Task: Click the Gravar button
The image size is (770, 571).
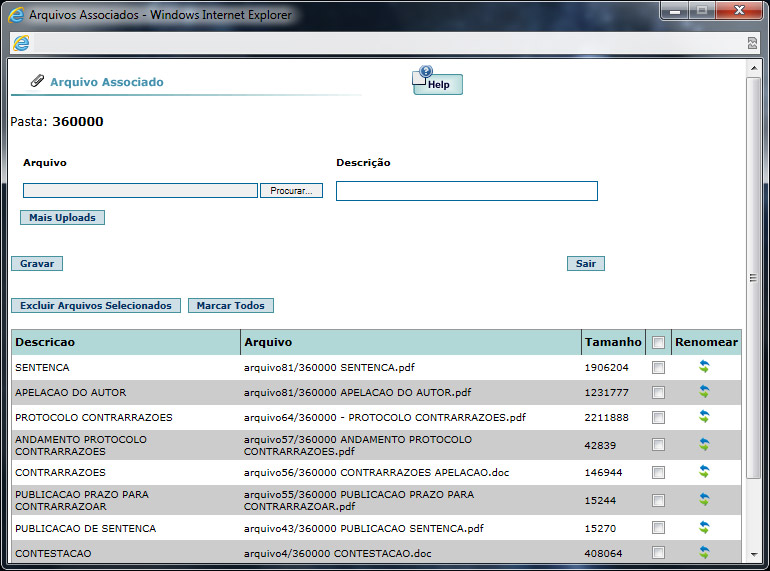Action: tap(37, 264)
